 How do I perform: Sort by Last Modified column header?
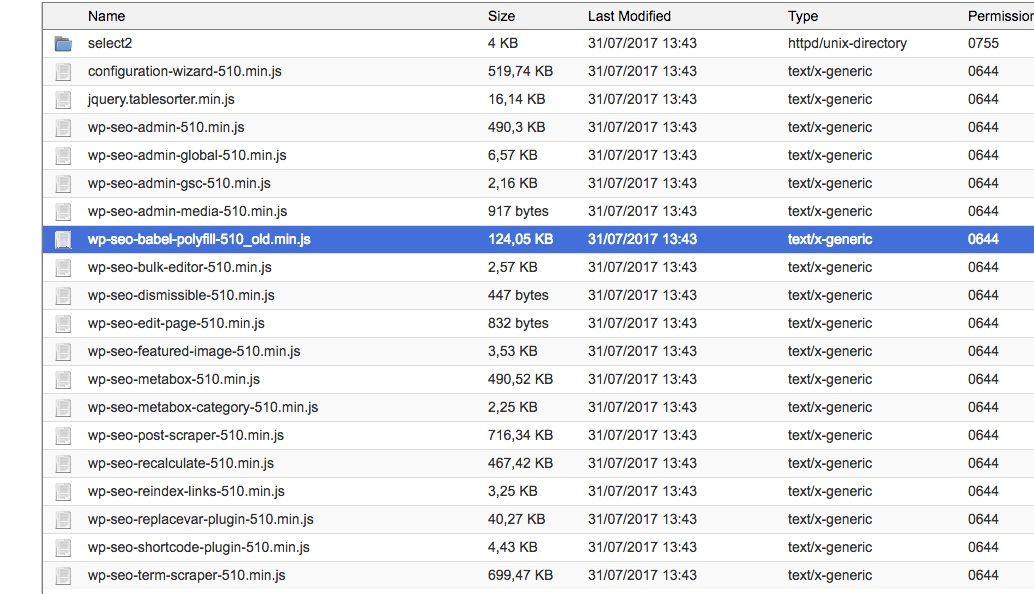click(629, 16)
